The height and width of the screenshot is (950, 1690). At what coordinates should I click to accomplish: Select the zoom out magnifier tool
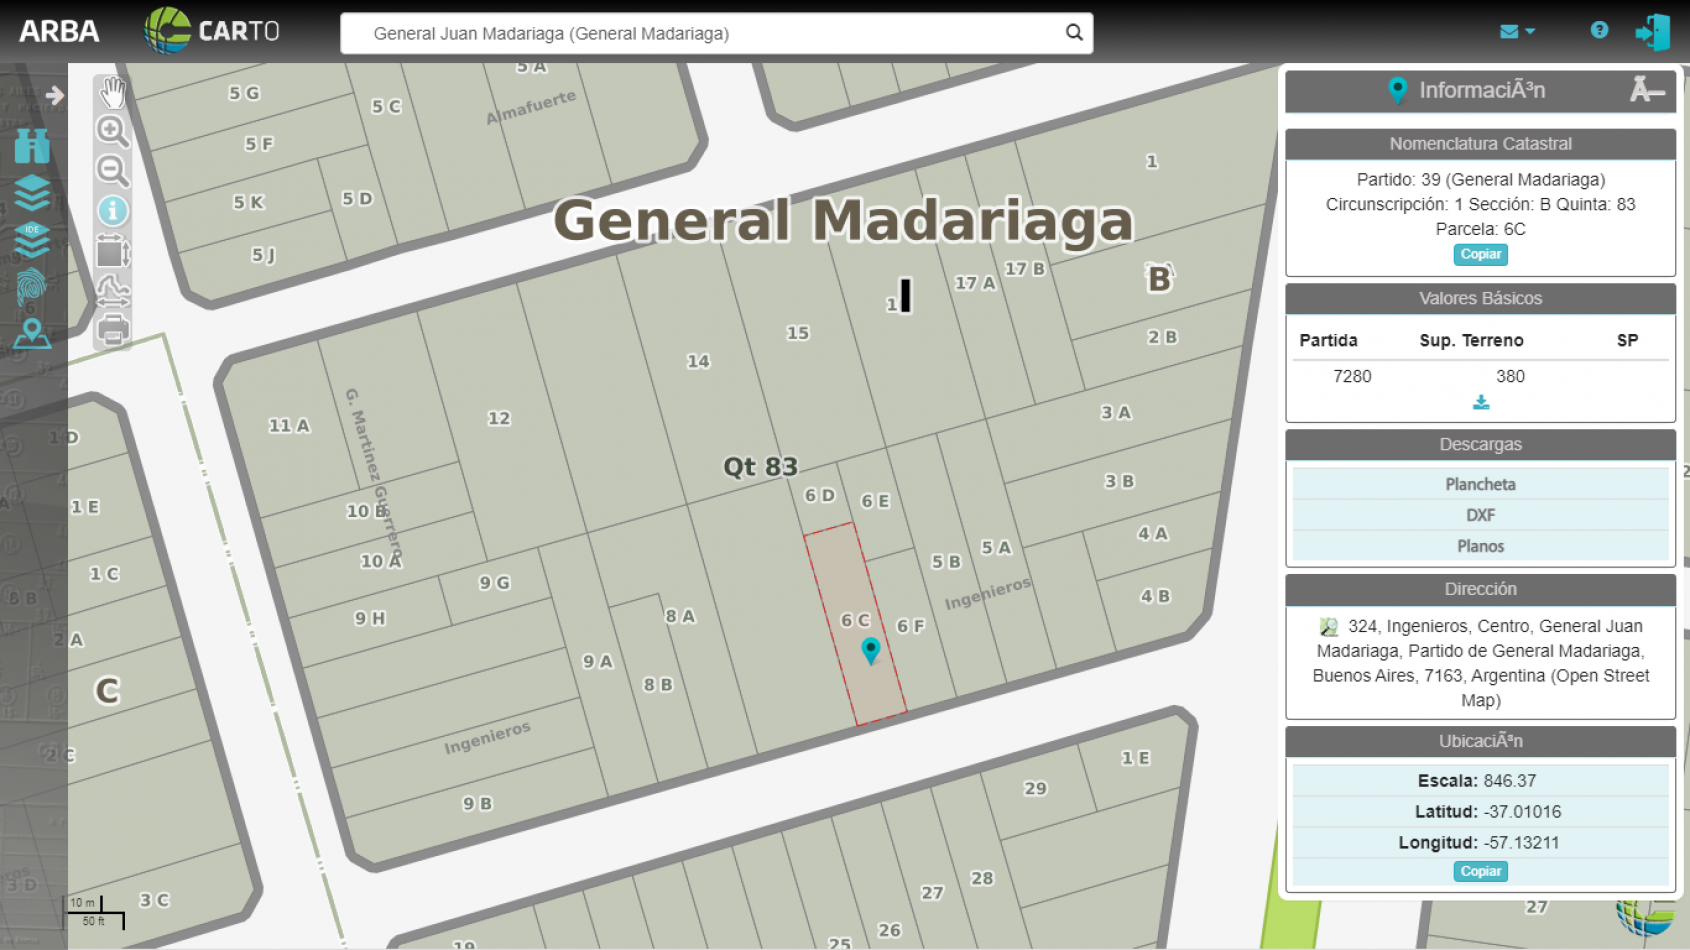pos(113,170)
